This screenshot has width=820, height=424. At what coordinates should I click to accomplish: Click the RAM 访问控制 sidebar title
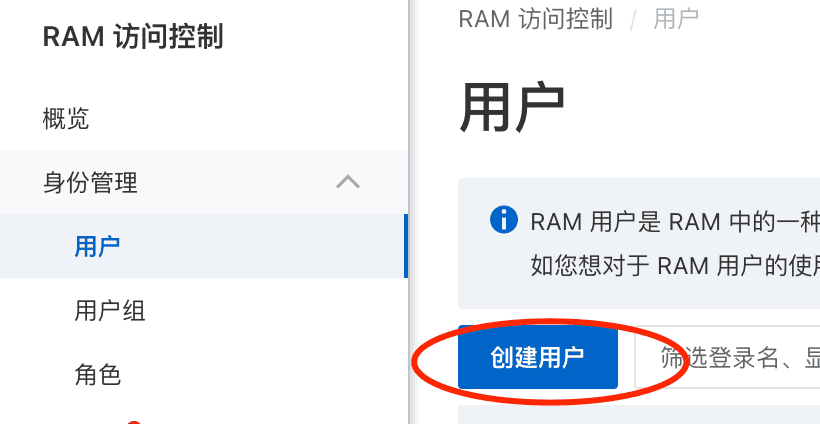[133, 37]
